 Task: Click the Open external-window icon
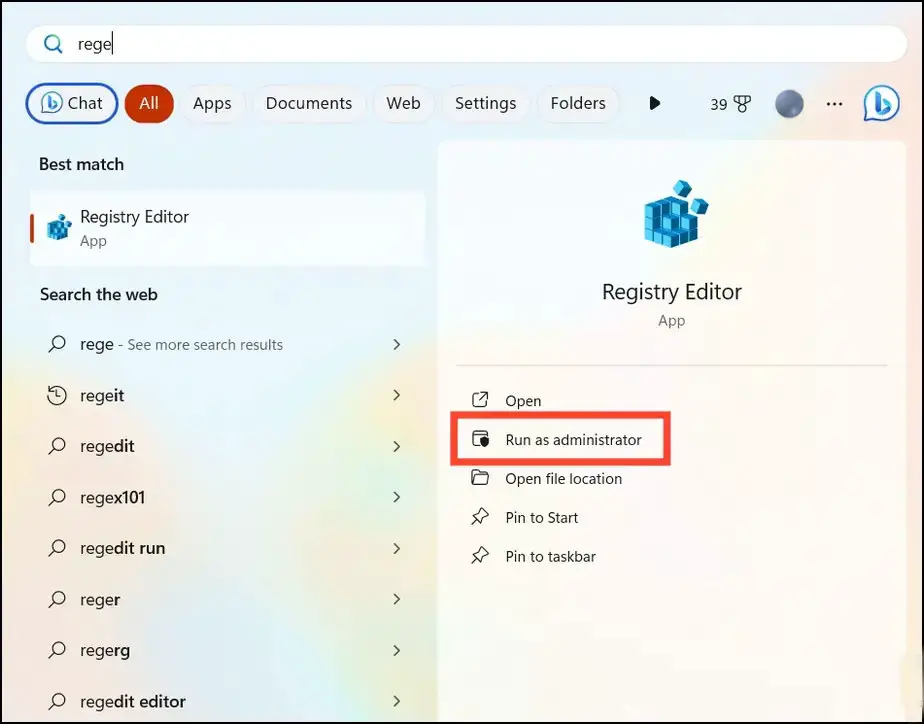click(x=480, y=400)
